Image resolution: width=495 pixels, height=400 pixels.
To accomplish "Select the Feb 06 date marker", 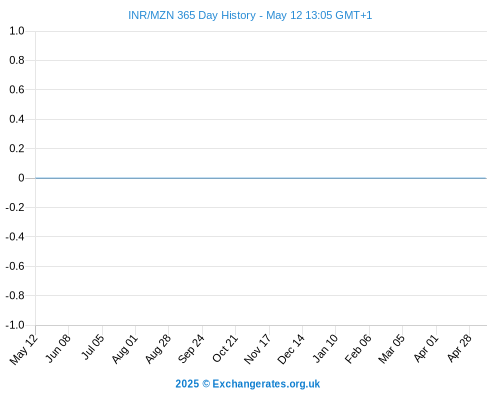I will point(358,349).
